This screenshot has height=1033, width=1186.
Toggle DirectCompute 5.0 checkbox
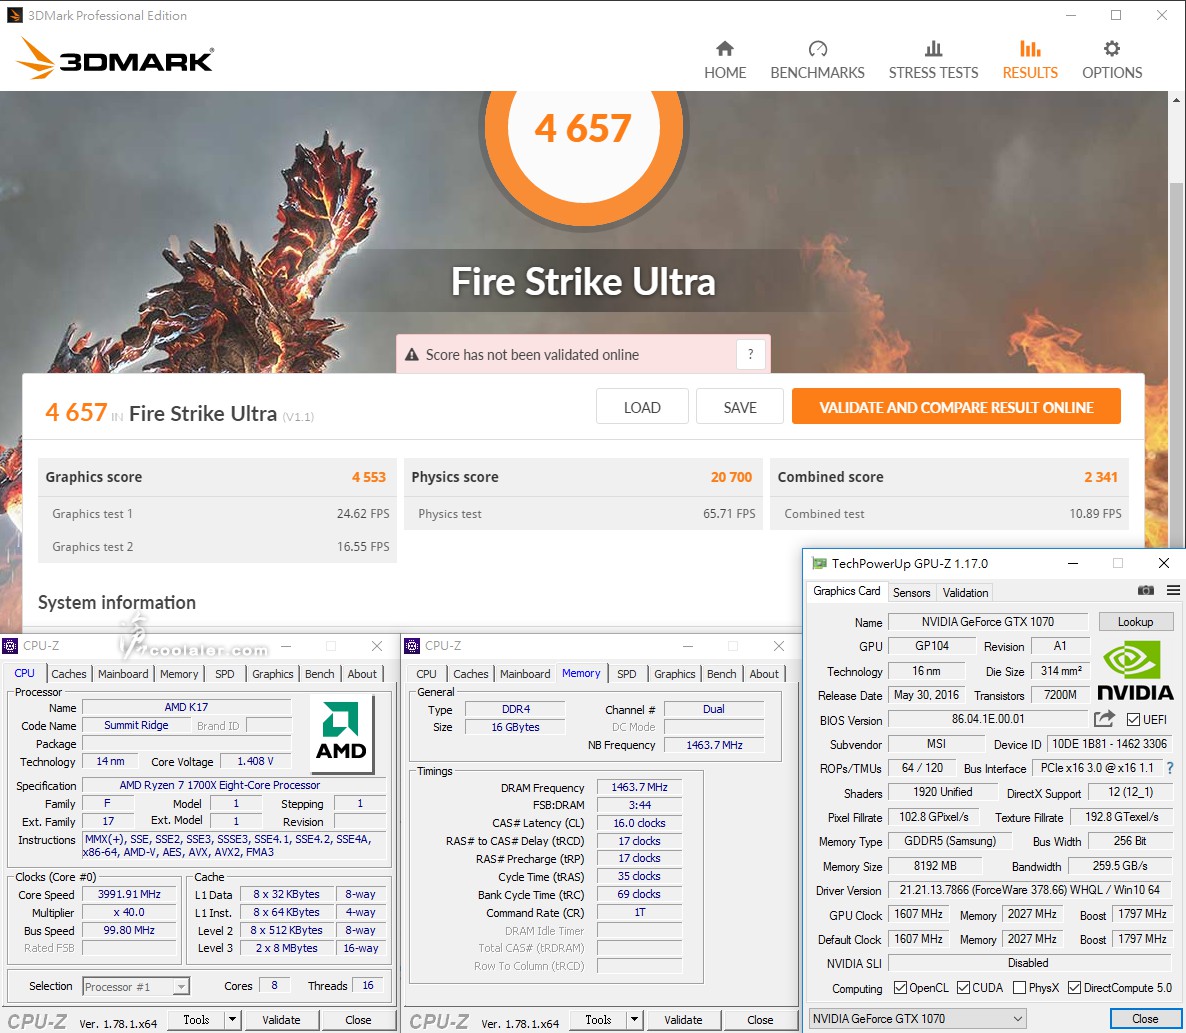coord(1074,988)
